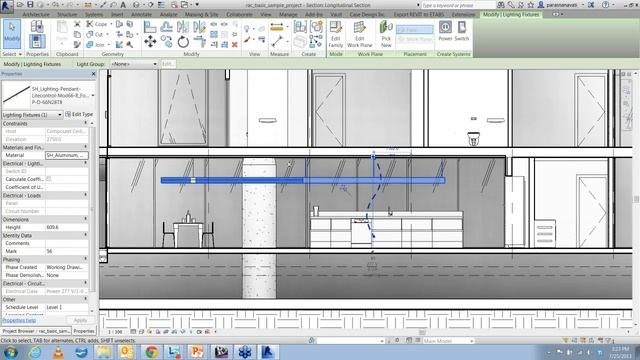Click the red Delete icon
This screenshot has width=640, height=360.
235,44
